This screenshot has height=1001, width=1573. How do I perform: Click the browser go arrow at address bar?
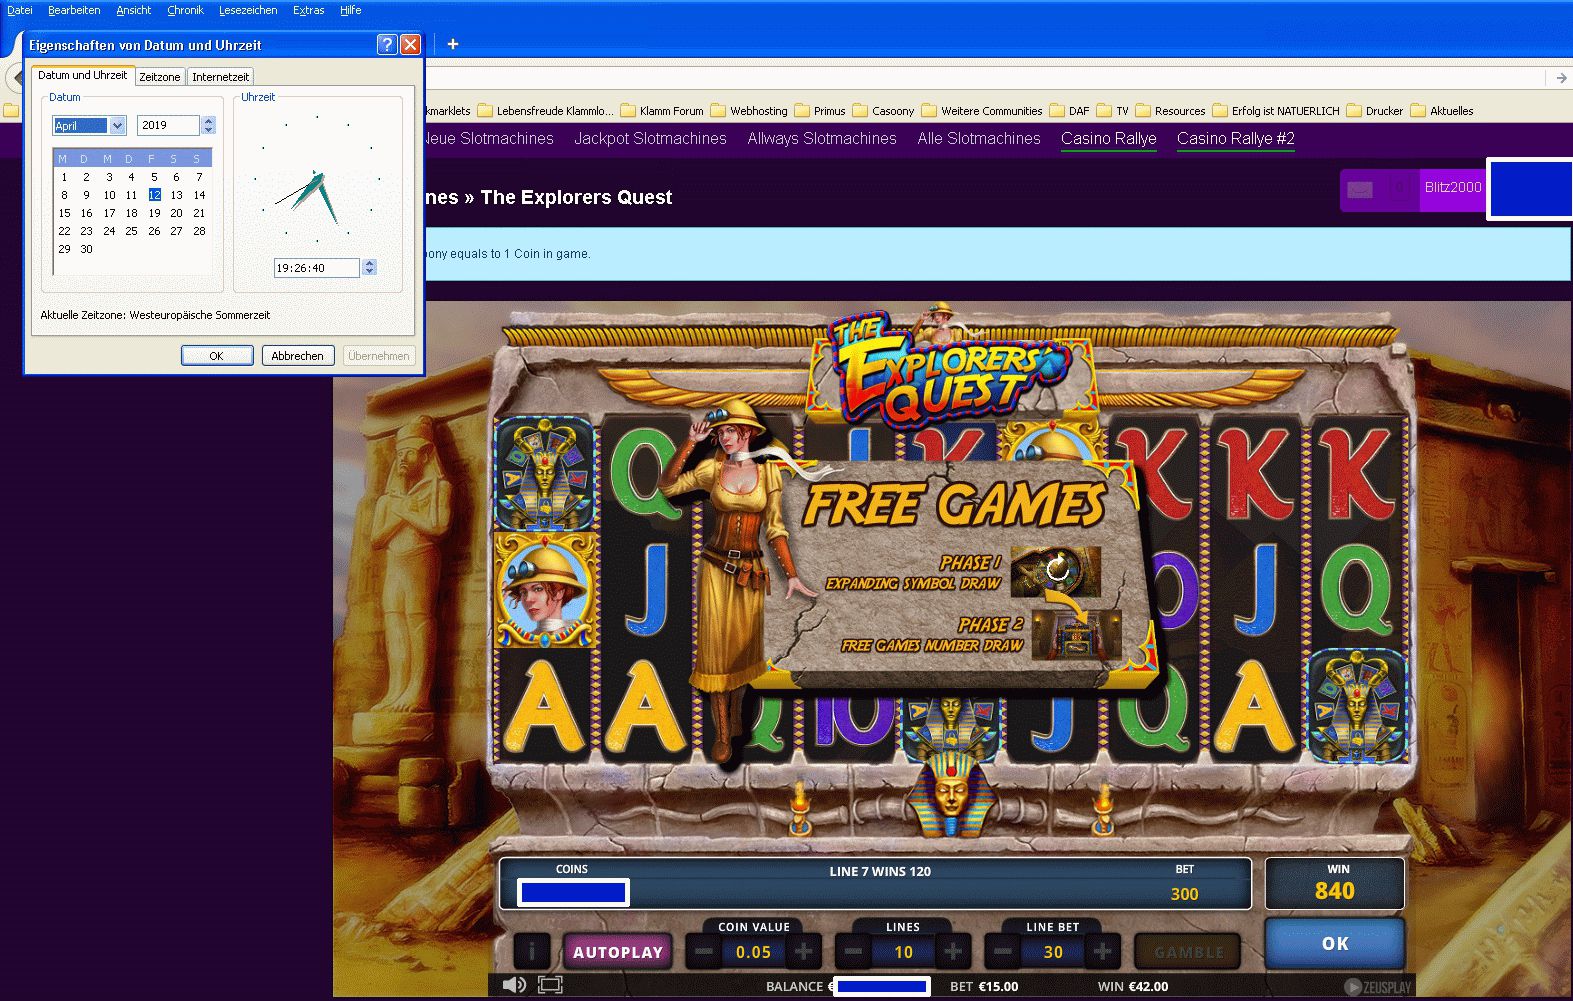(x=1561, y=78)
